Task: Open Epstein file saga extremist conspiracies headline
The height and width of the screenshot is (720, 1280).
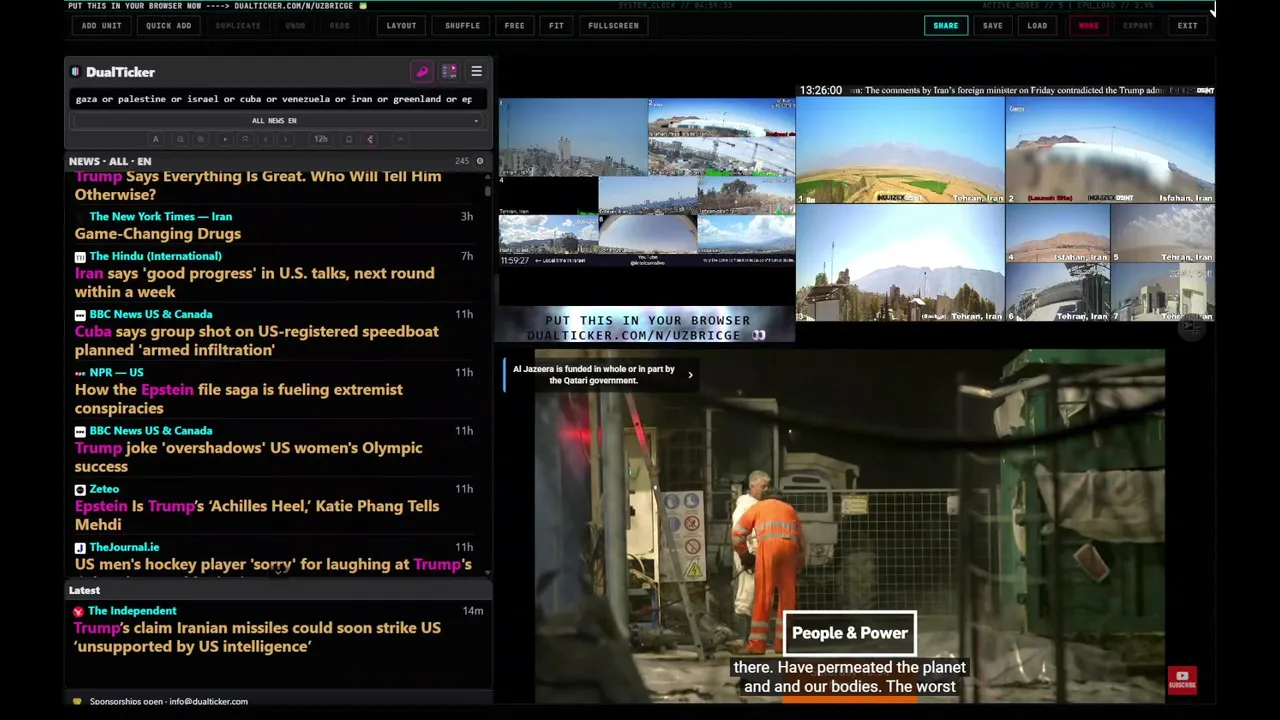Action: tap(238, 399)
